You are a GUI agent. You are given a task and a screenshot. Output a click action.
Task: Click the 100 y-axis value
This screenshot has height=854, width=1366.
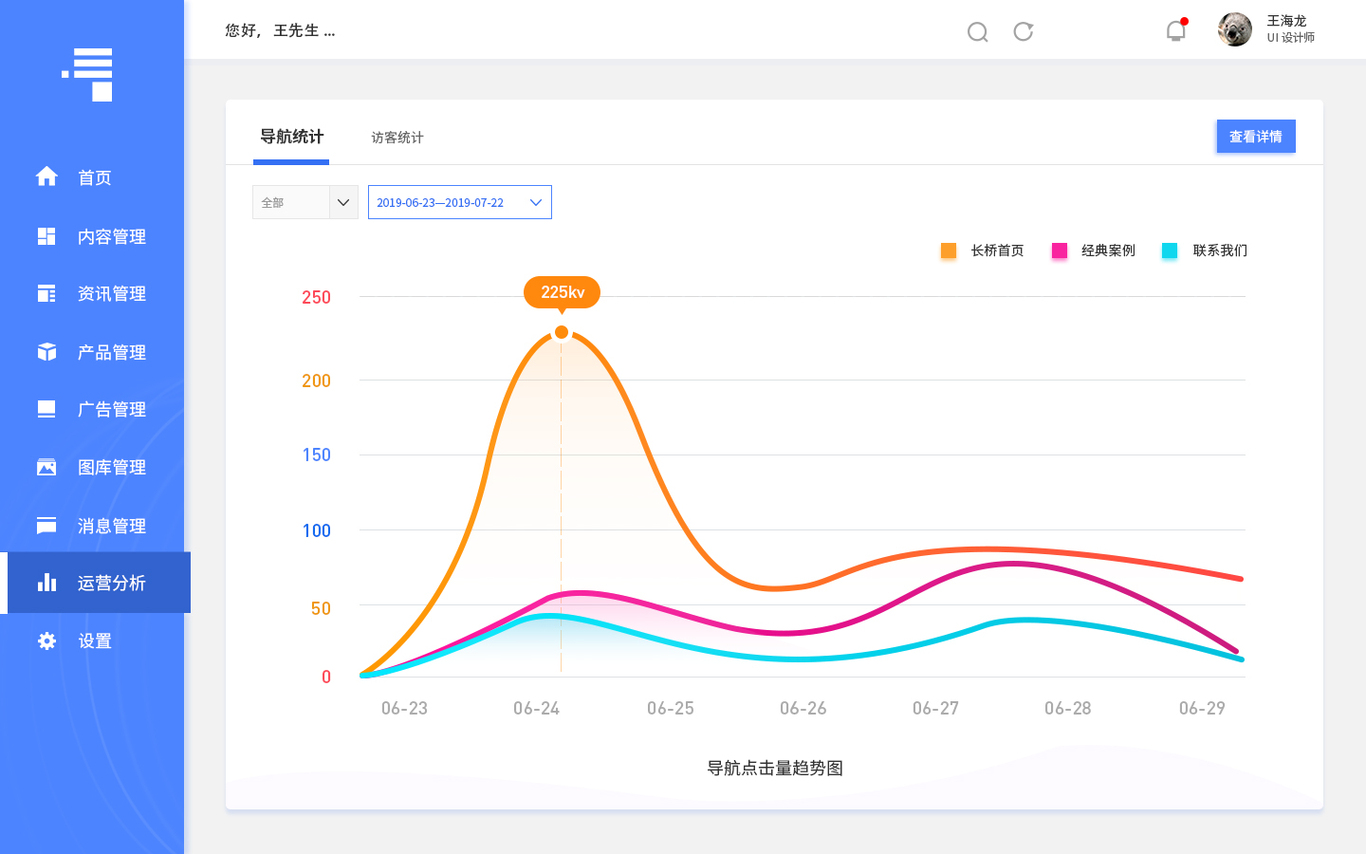click(x=316, y=530)
